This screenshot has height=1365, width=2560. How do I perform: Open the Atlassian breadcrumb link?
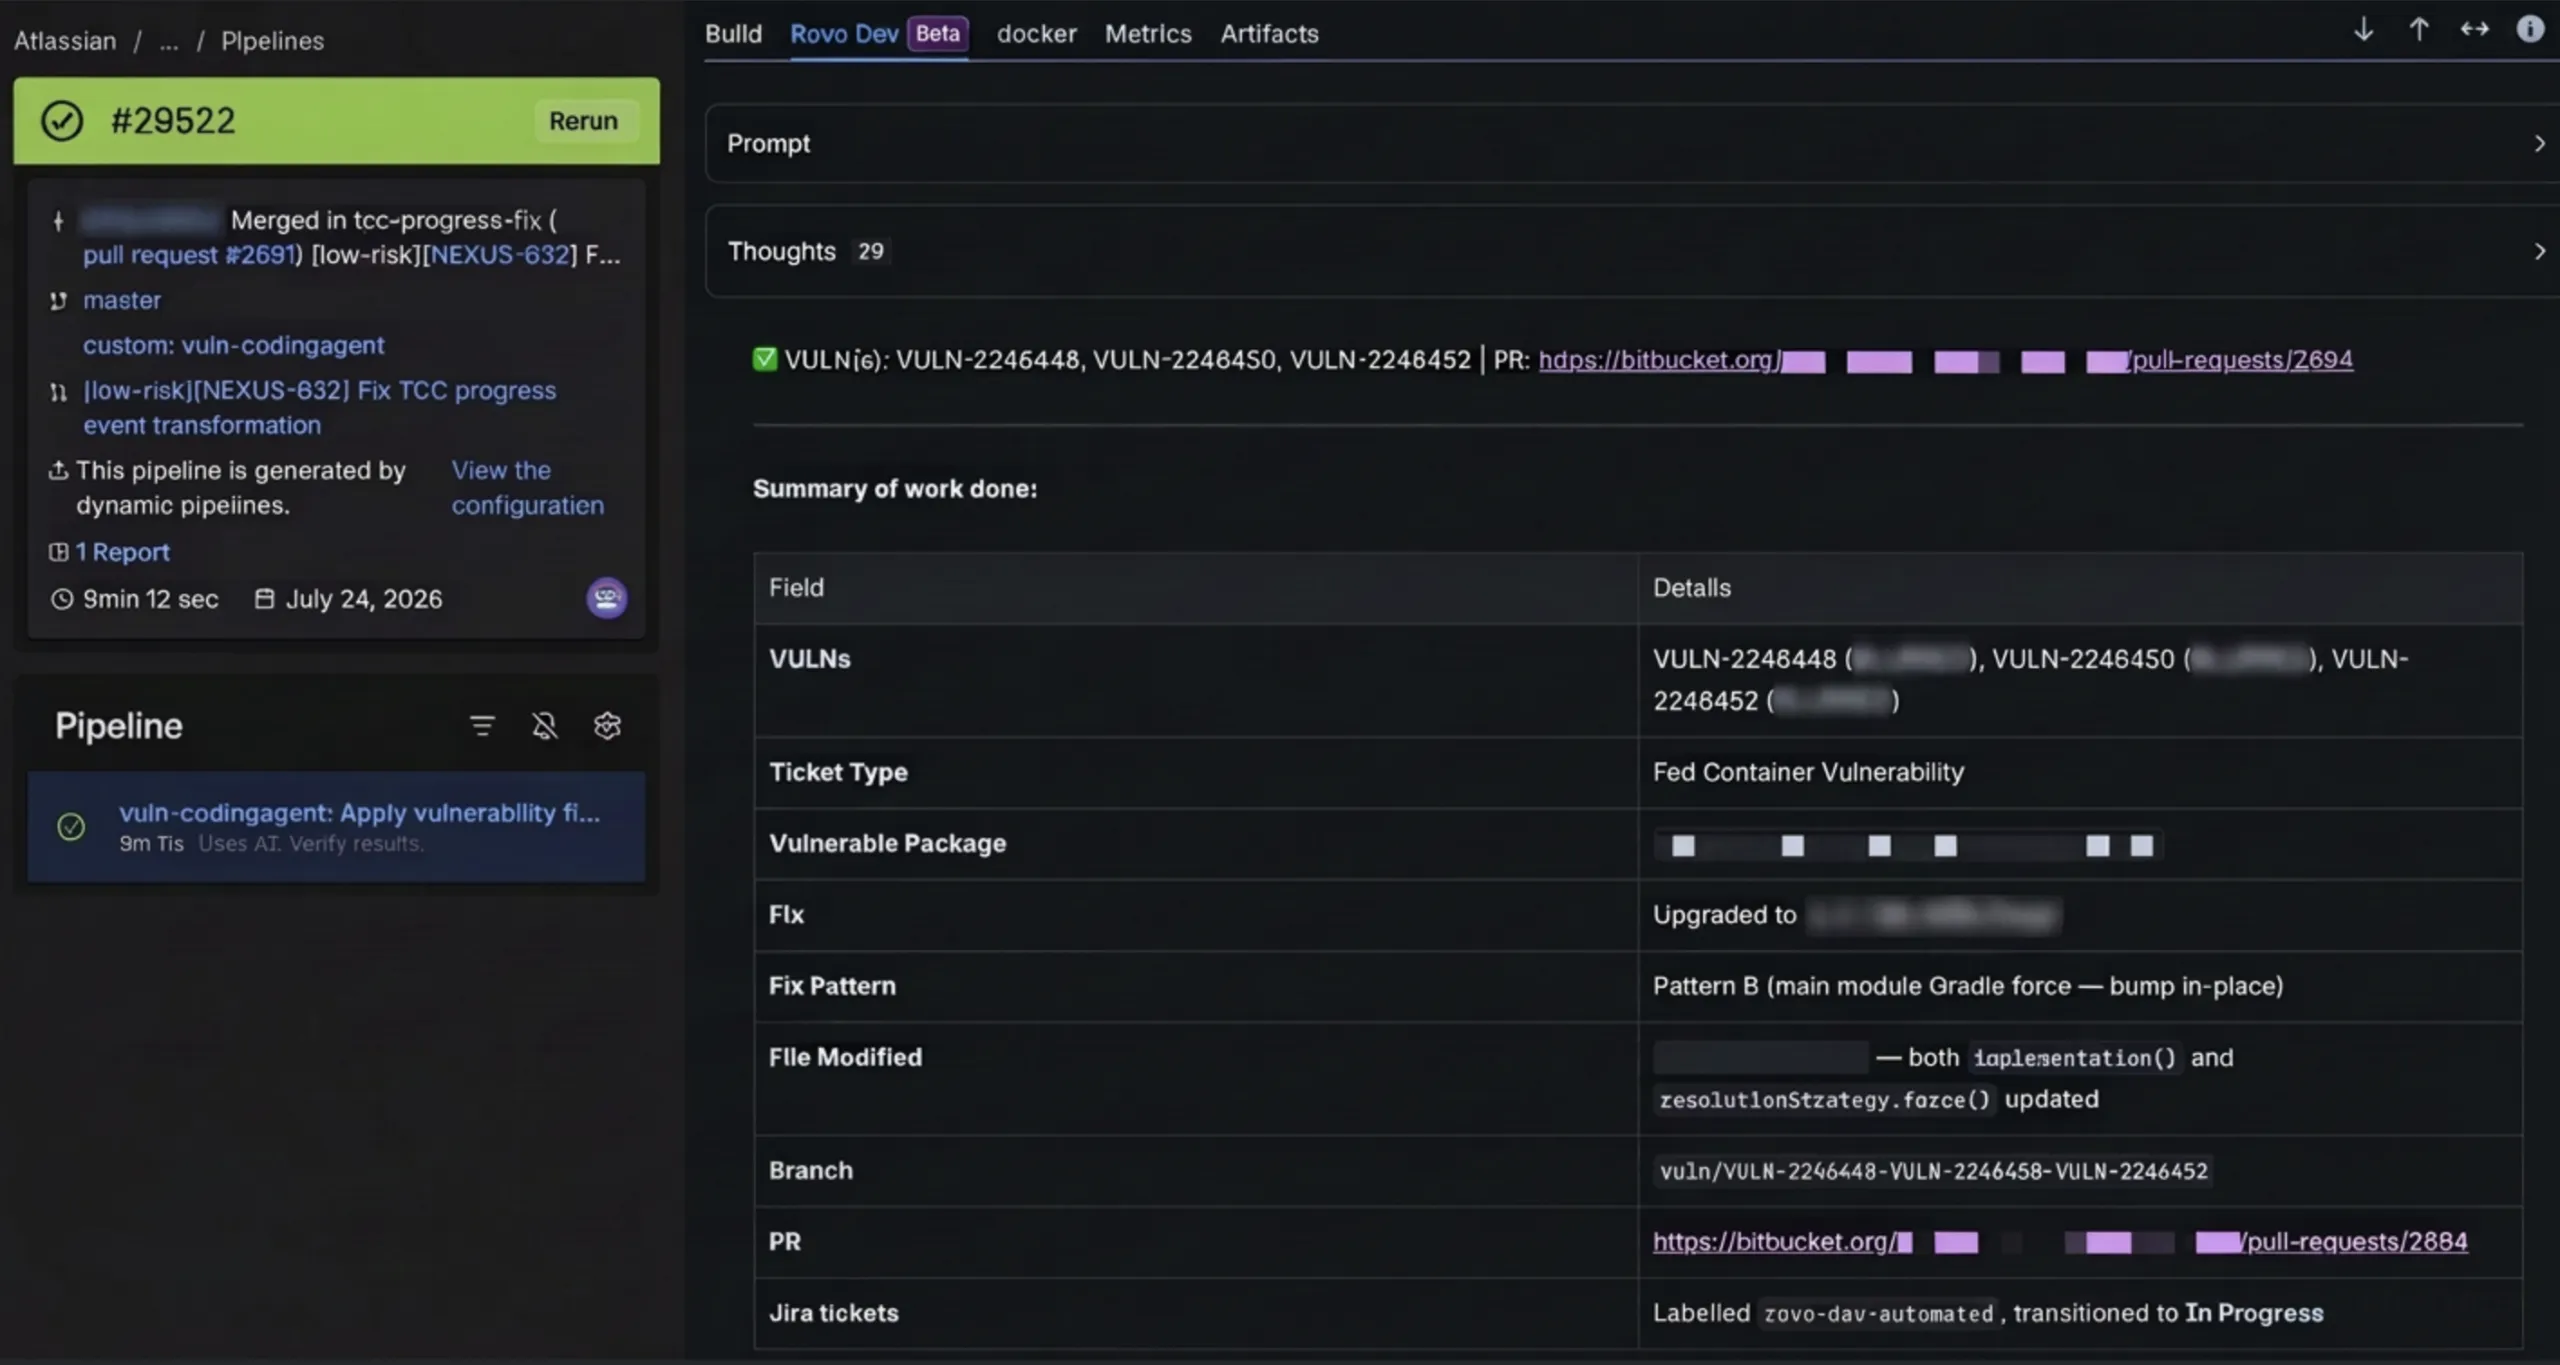coord(65,41)
